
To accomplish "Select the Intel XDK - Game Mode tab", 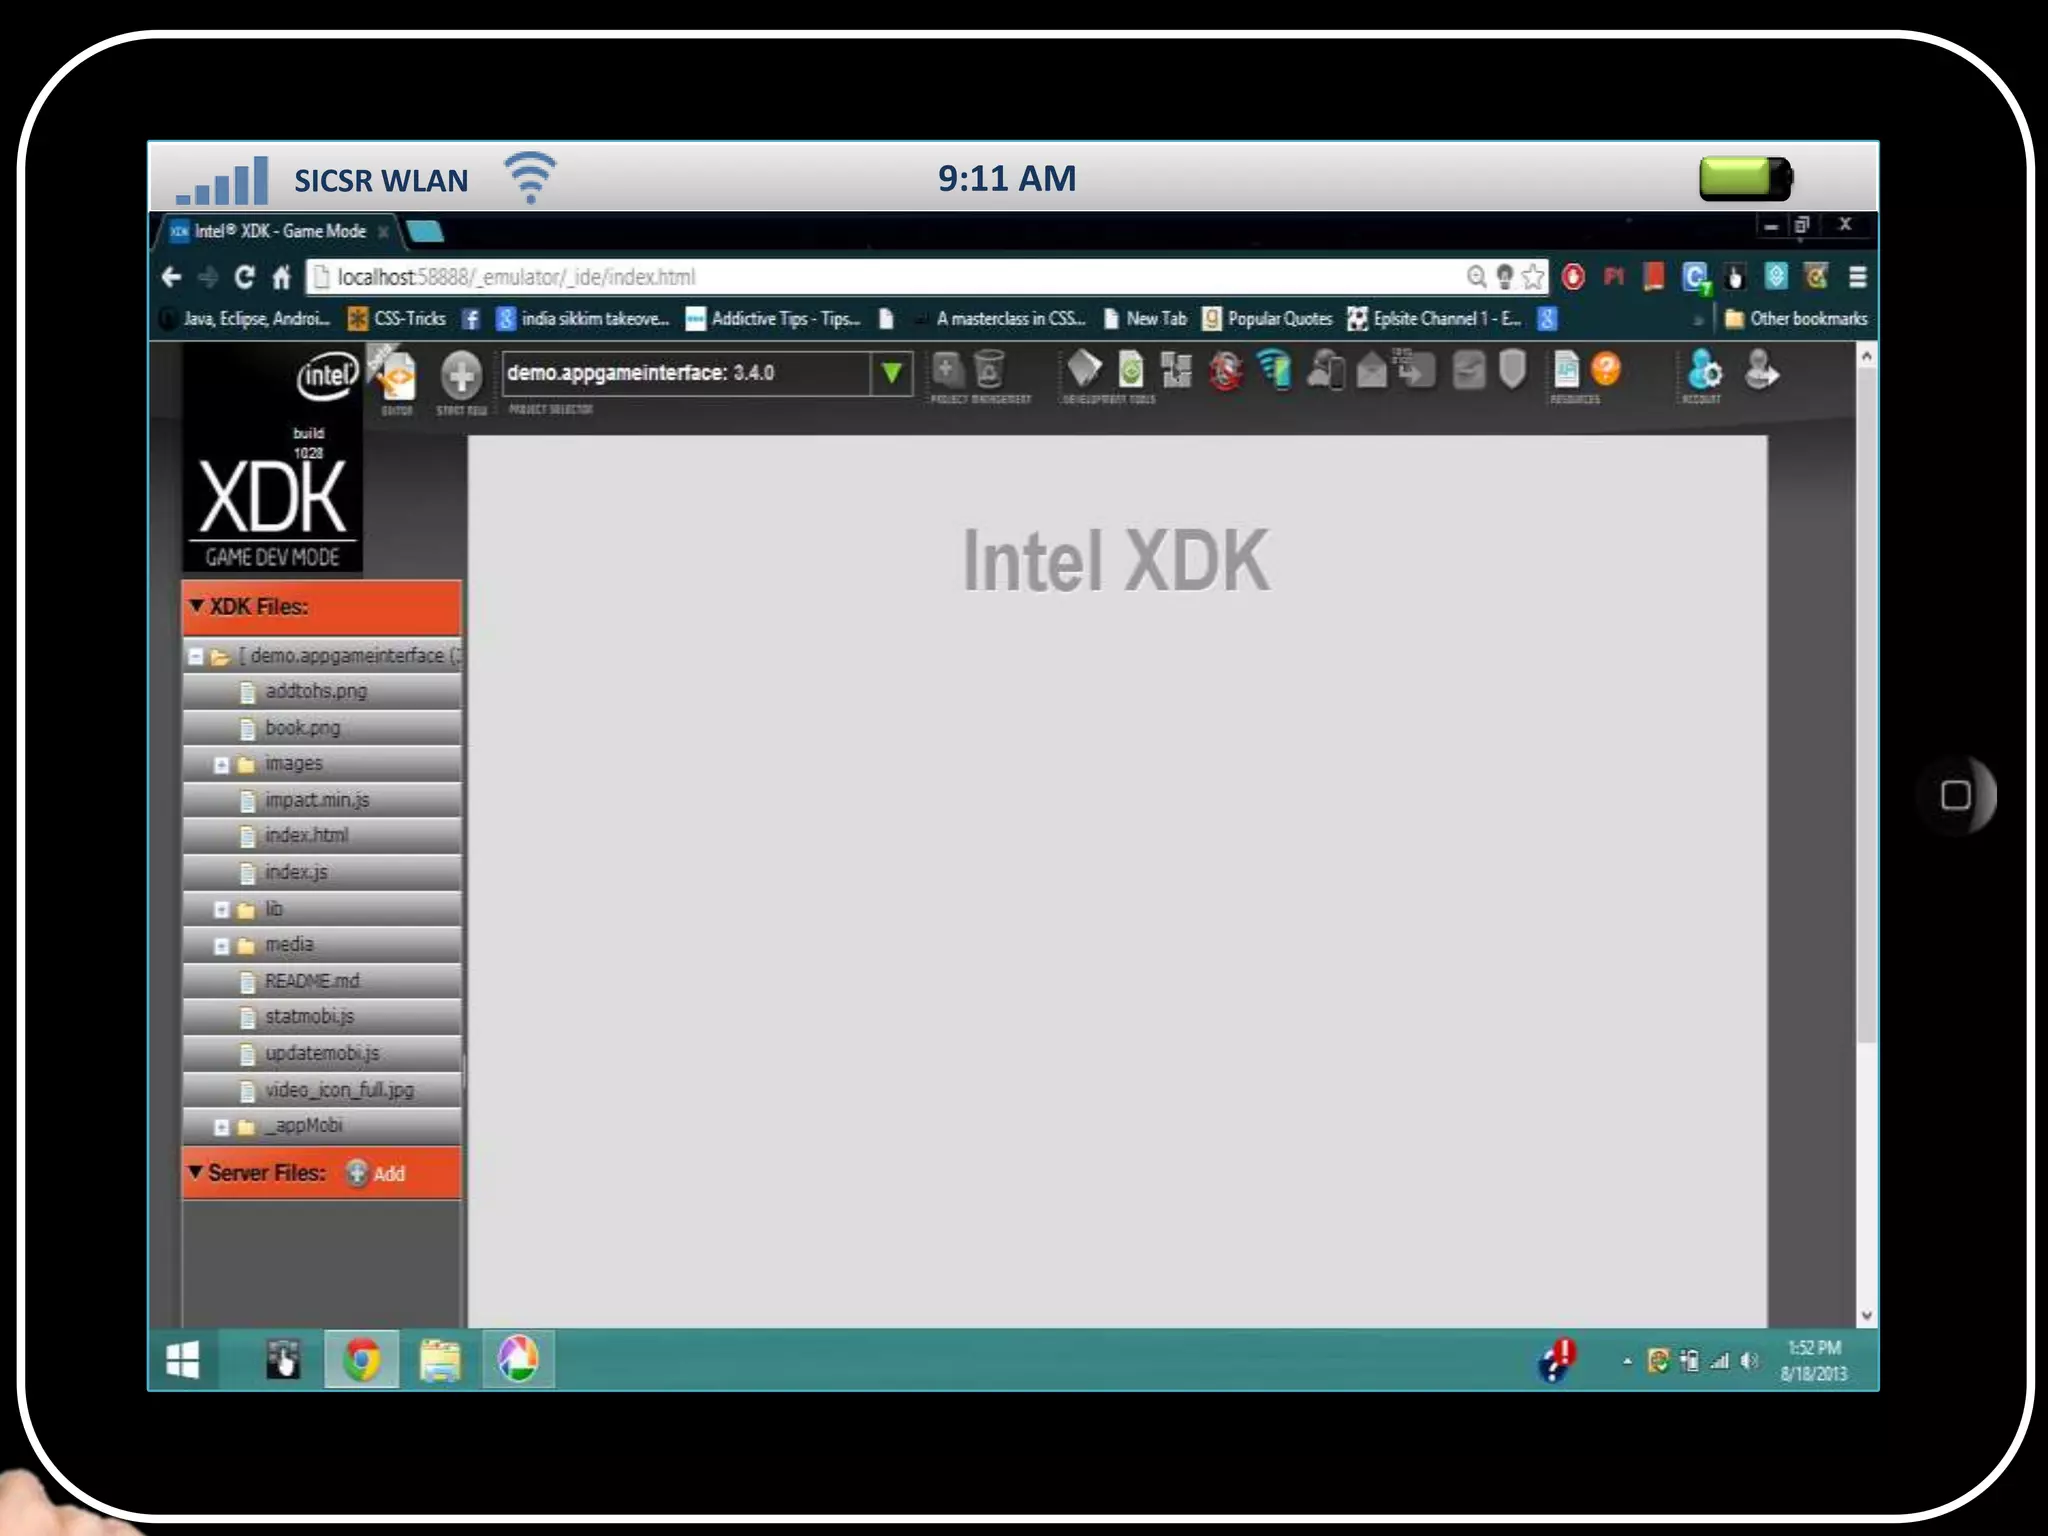I will (x=280, y=231).
